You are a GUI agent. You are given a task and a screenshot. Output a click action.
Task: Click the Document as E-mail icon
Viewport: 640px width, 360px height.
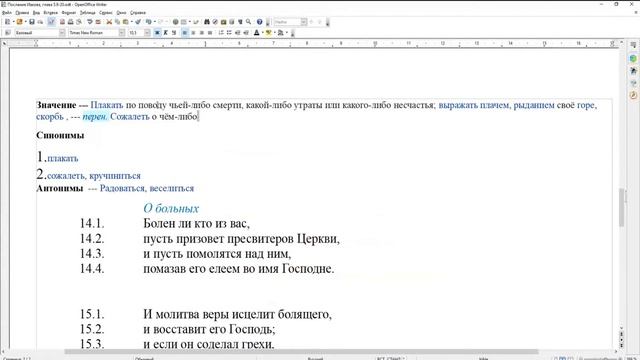click(40, 22)
